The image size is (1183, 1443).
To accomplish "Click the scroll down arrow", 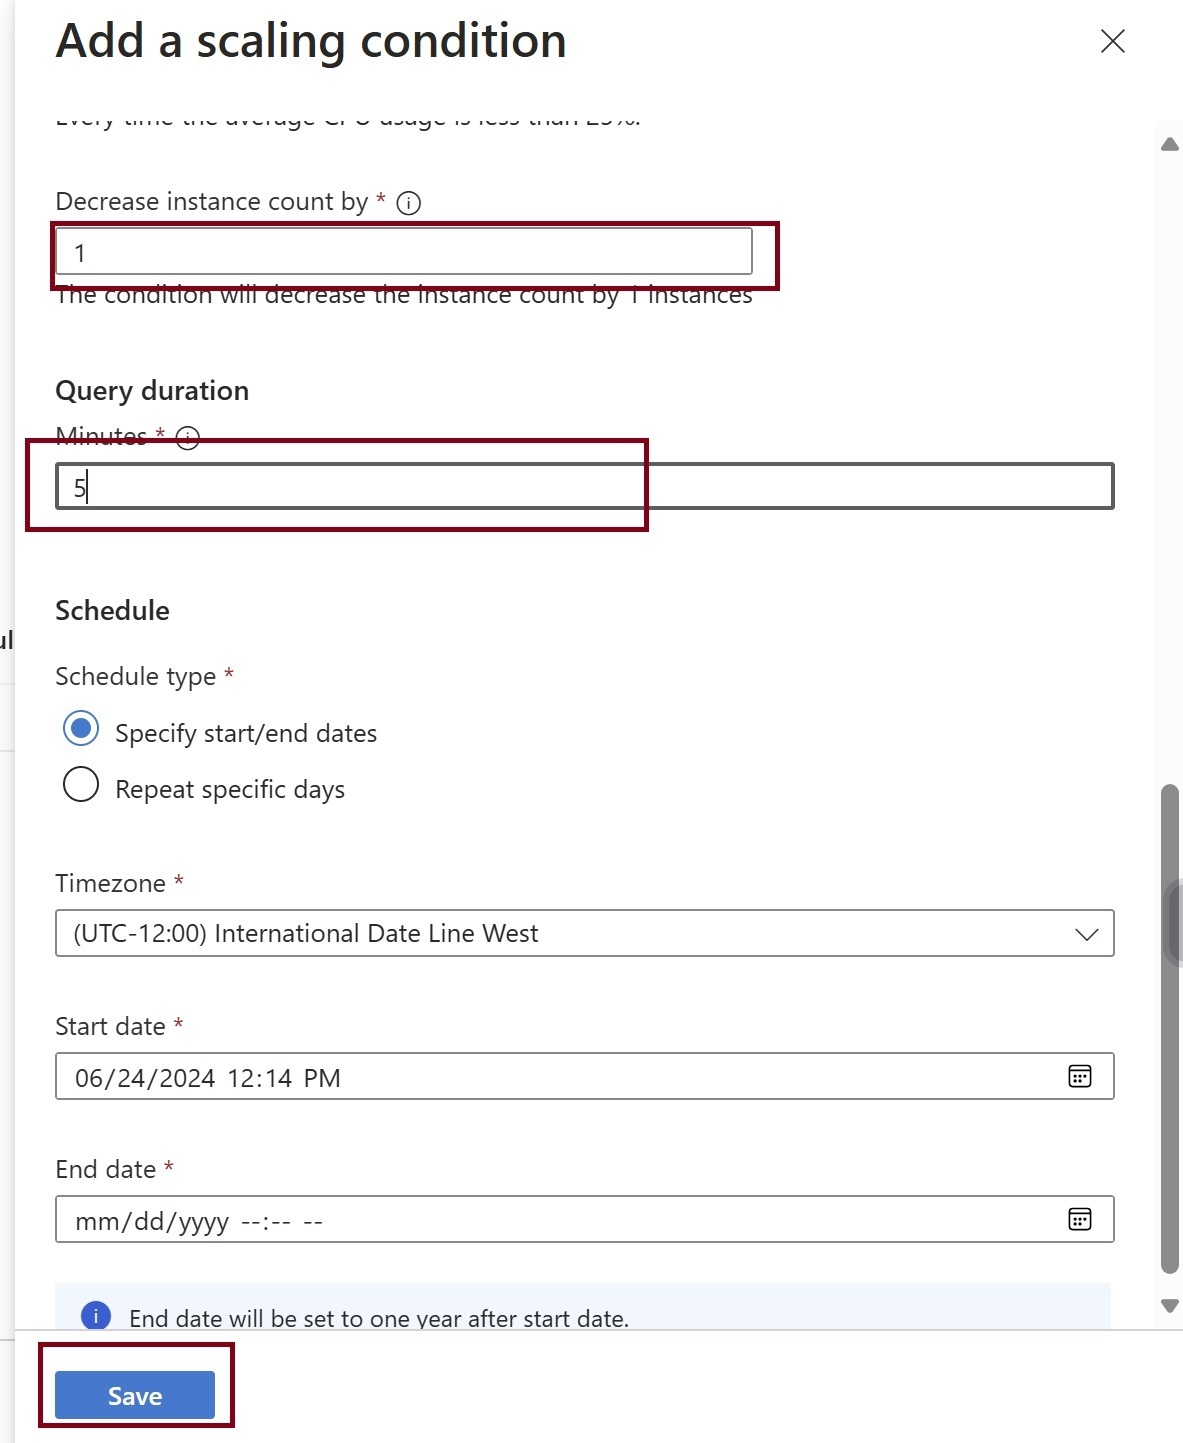I will tap(1169, 1305).
